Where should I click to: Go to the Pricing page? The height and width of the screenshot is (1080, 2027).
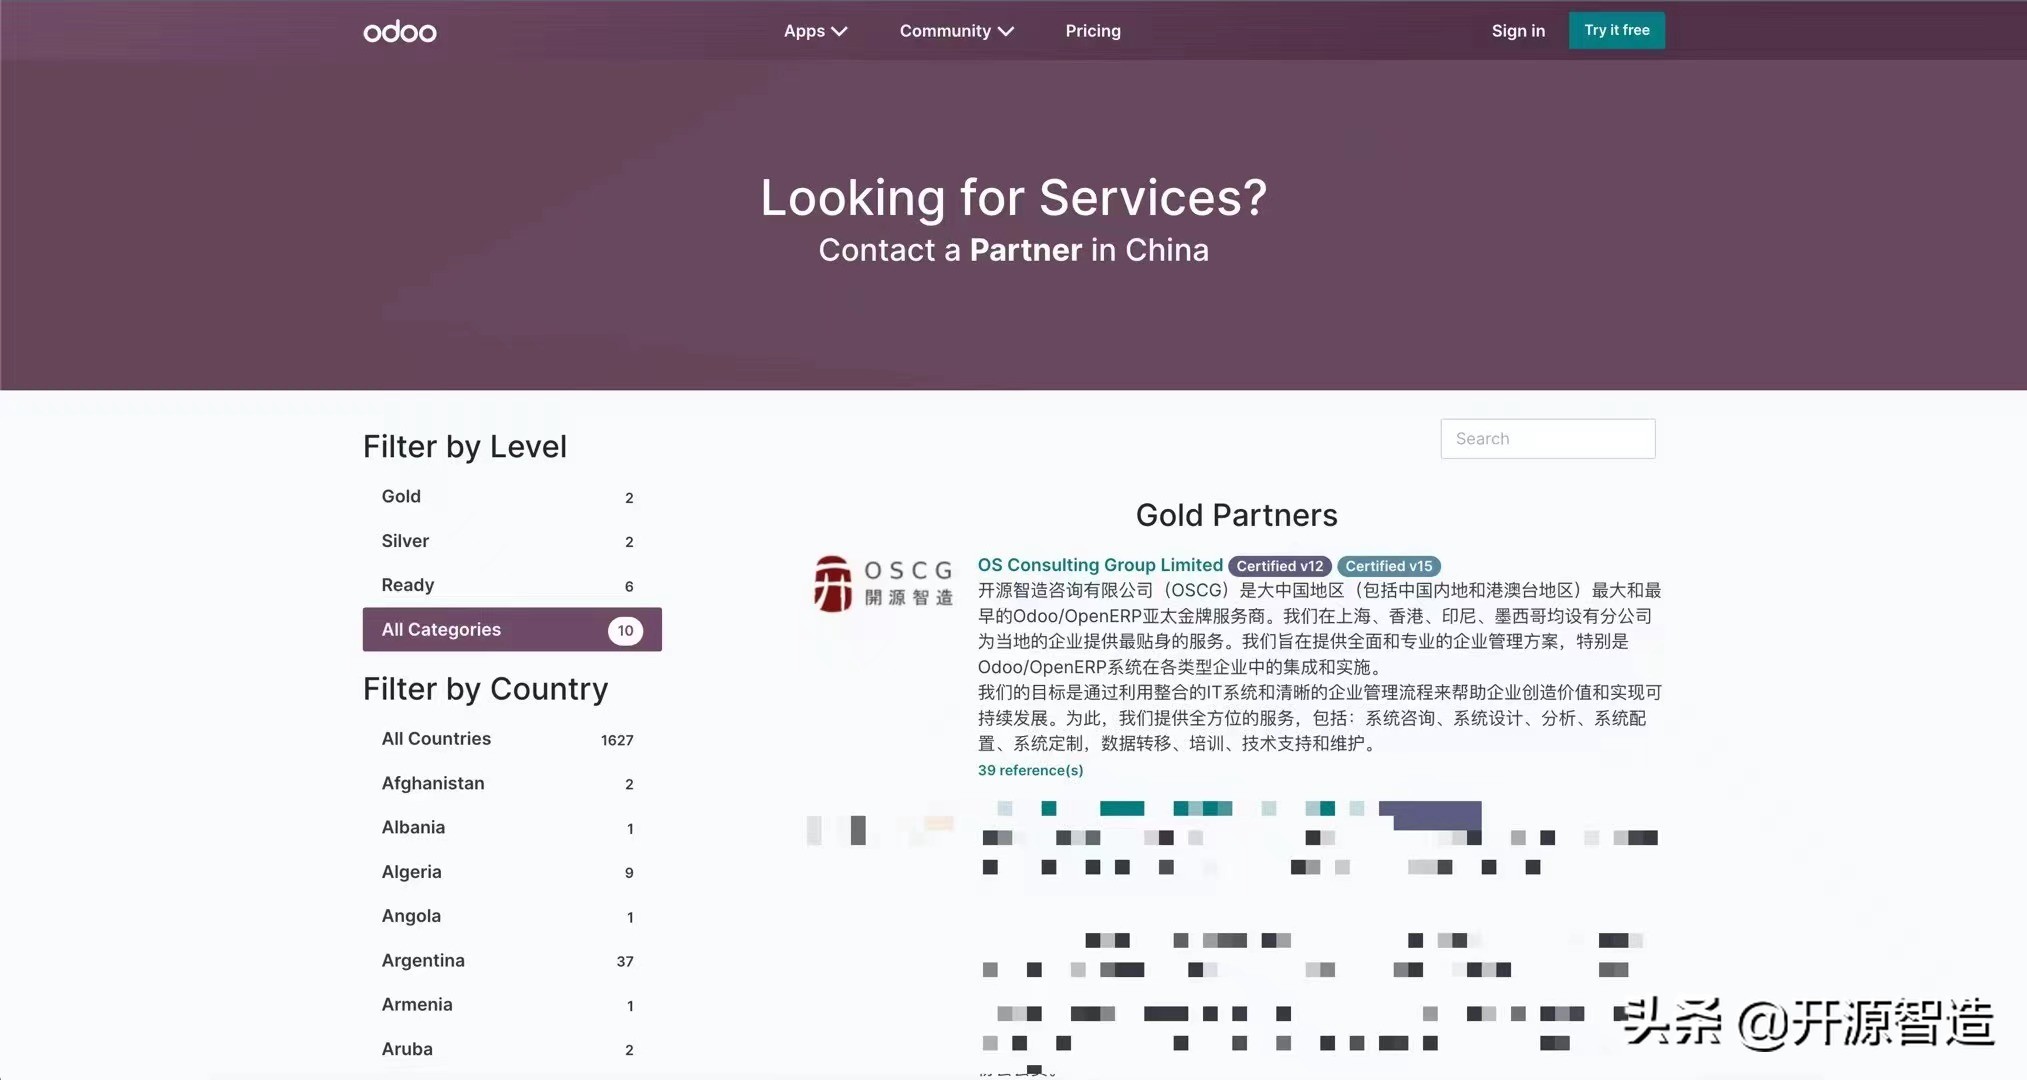coord(1093,31)
